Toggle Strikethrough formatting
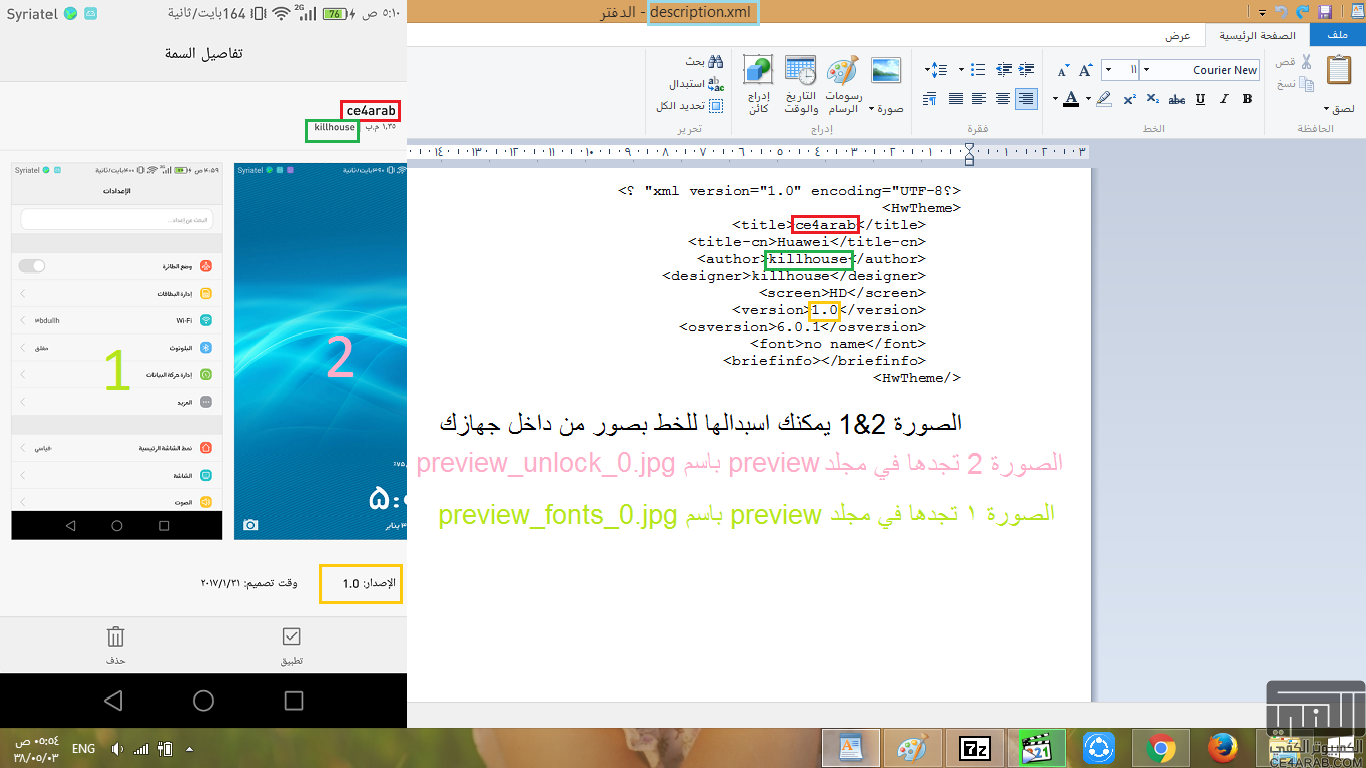This screenshot has height=768, width=1366. click(1177, 99)
